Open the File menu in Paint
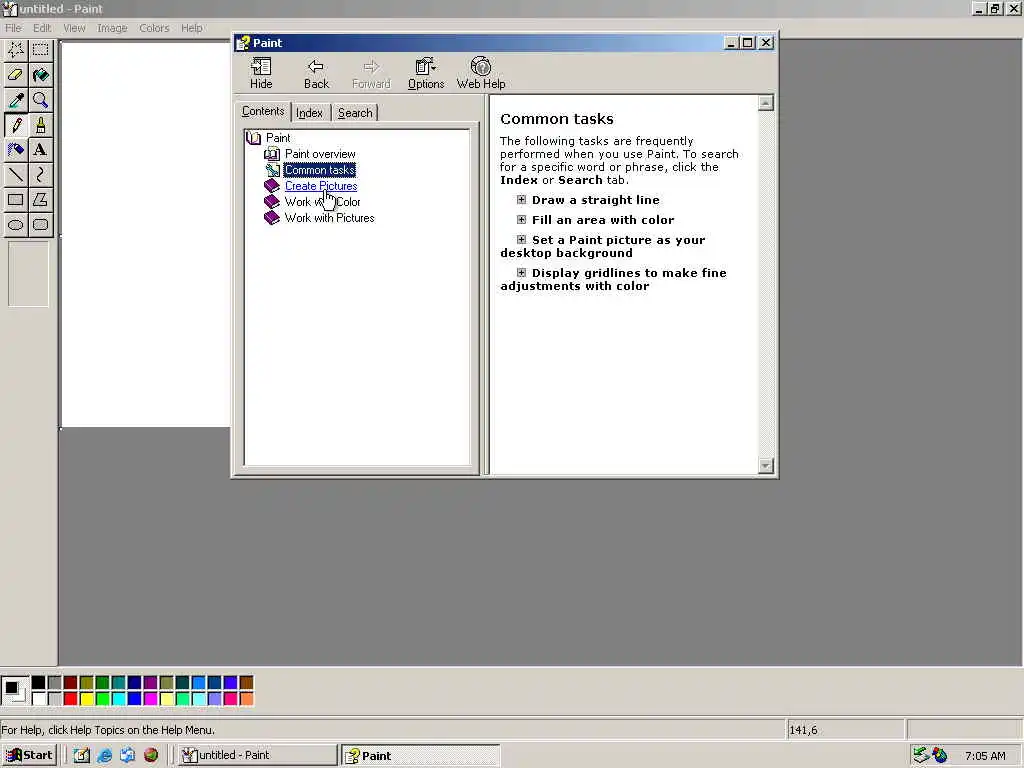 point(13,28)
